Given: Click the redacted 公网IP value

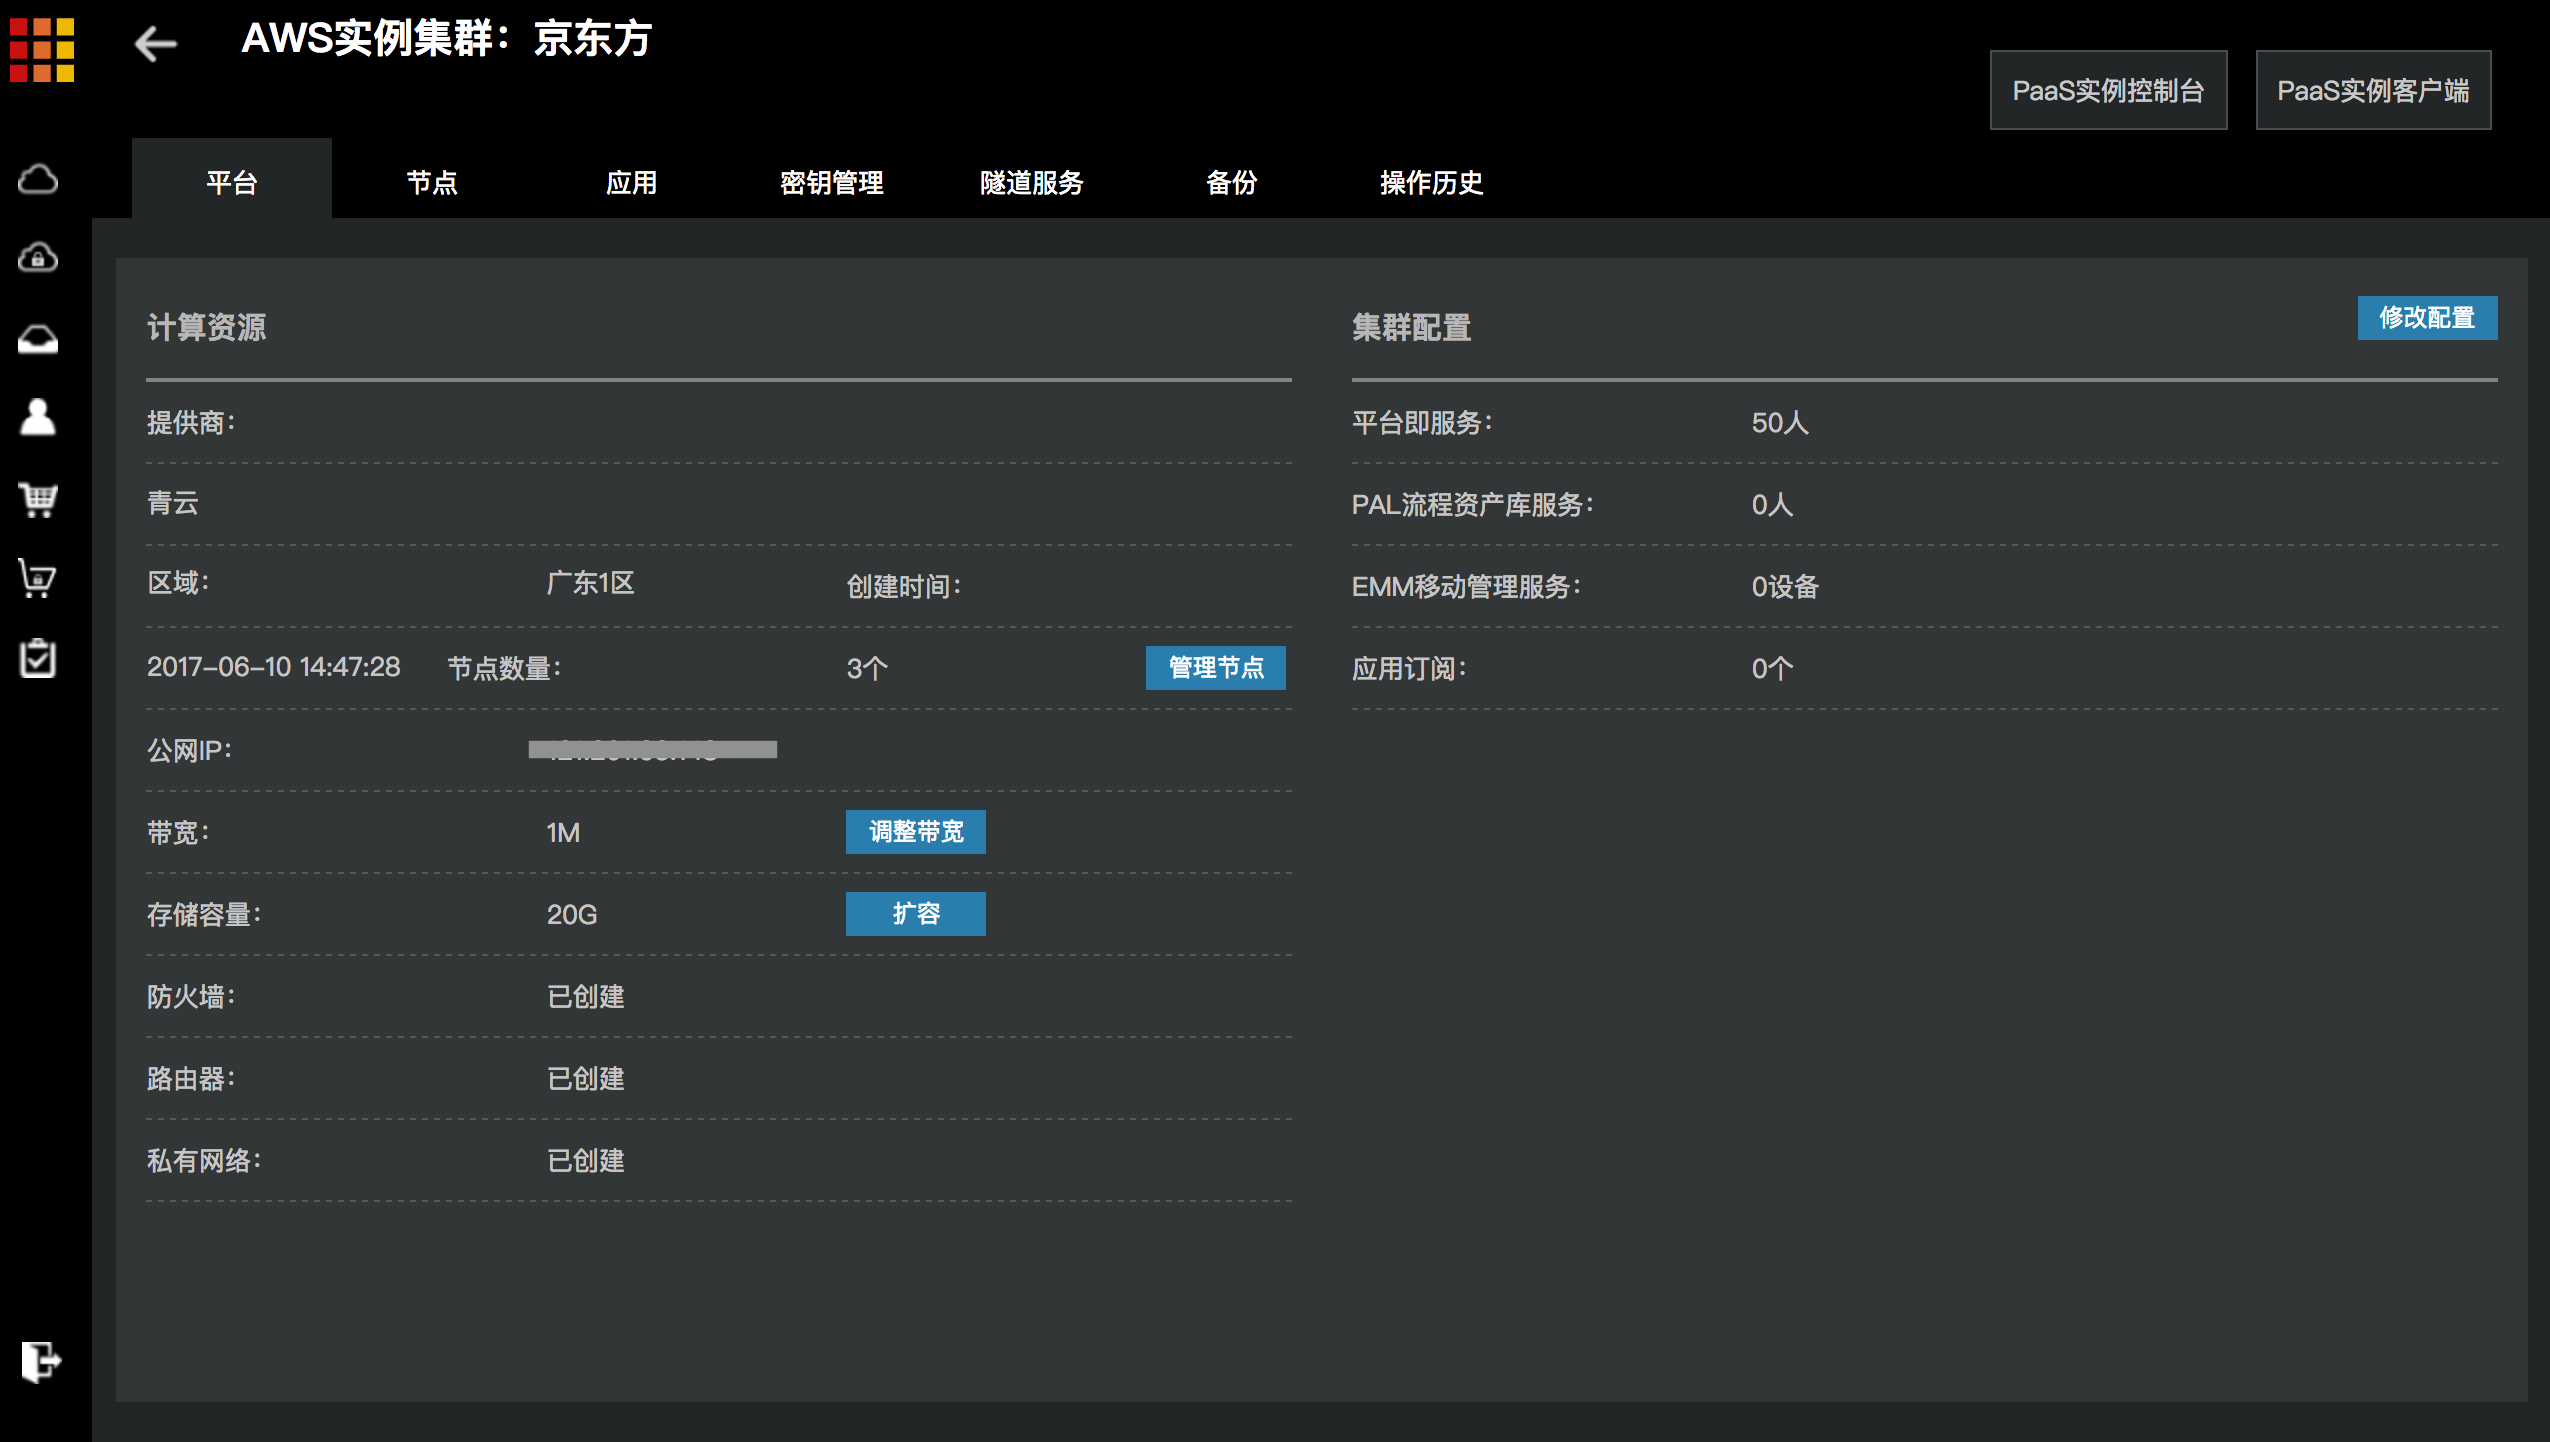Looking at the screenshot, I should click(653, 750).
